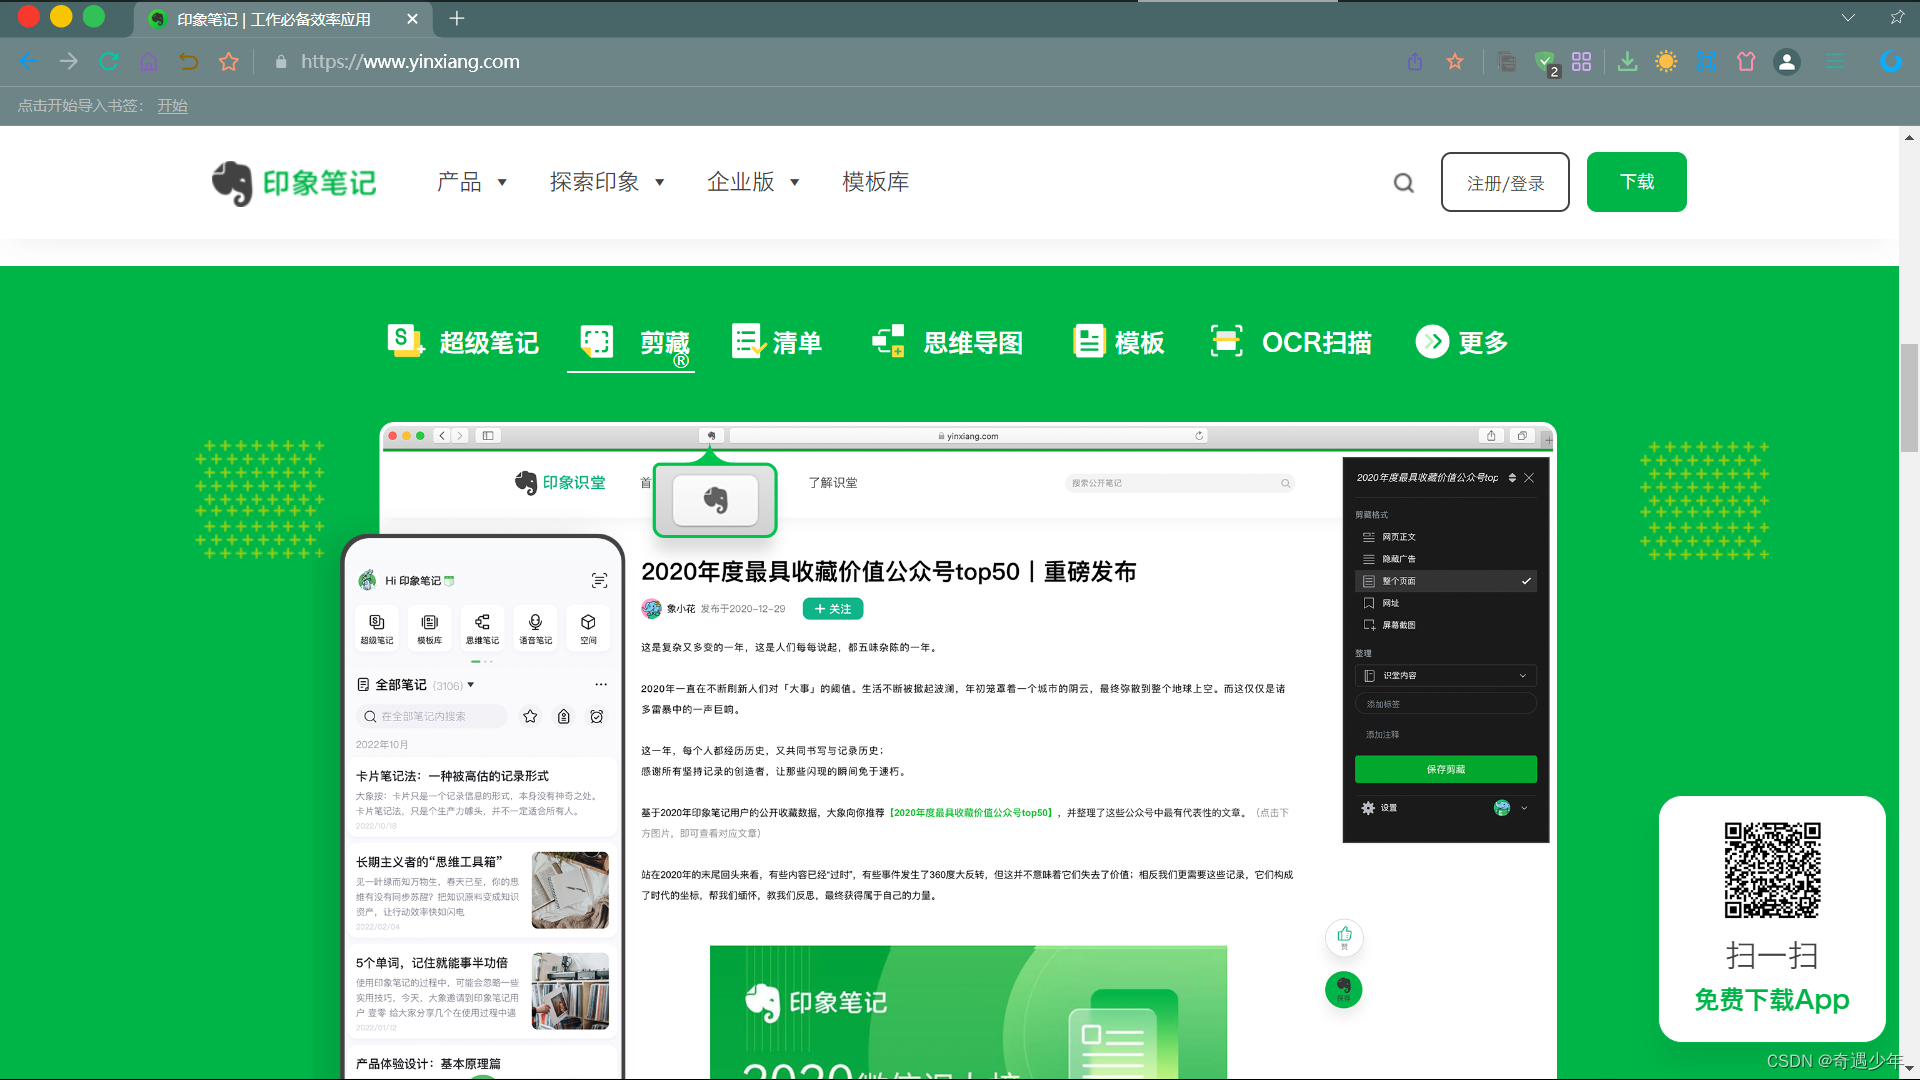
Task: Open the user account avatar icon
Action: 1787,62
